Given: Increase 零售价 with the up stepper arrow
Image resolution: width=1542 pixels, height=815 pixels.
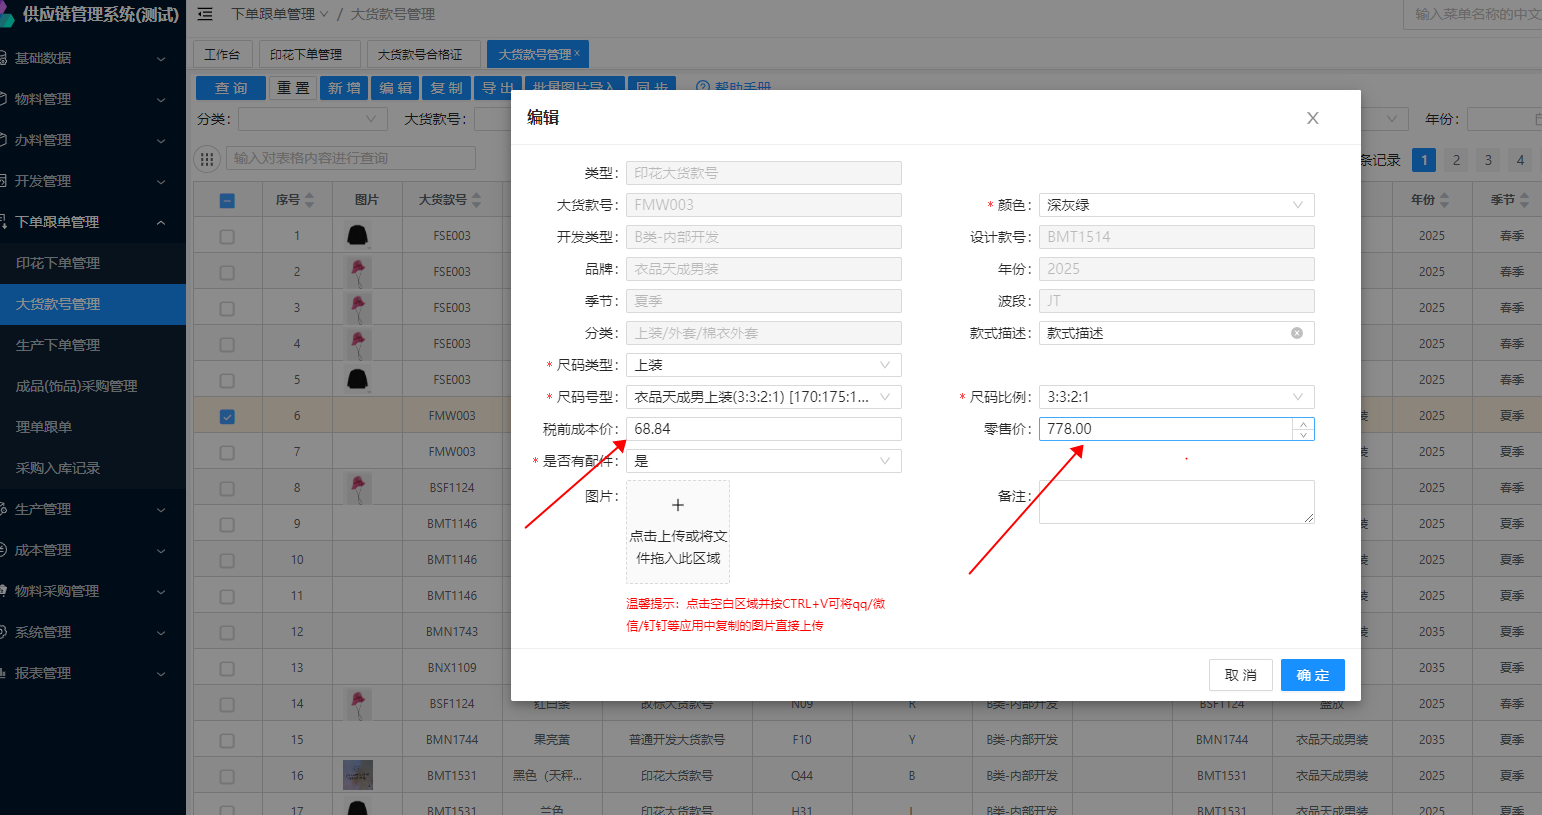Looking at the screenshot, I should click(1302, 423).
